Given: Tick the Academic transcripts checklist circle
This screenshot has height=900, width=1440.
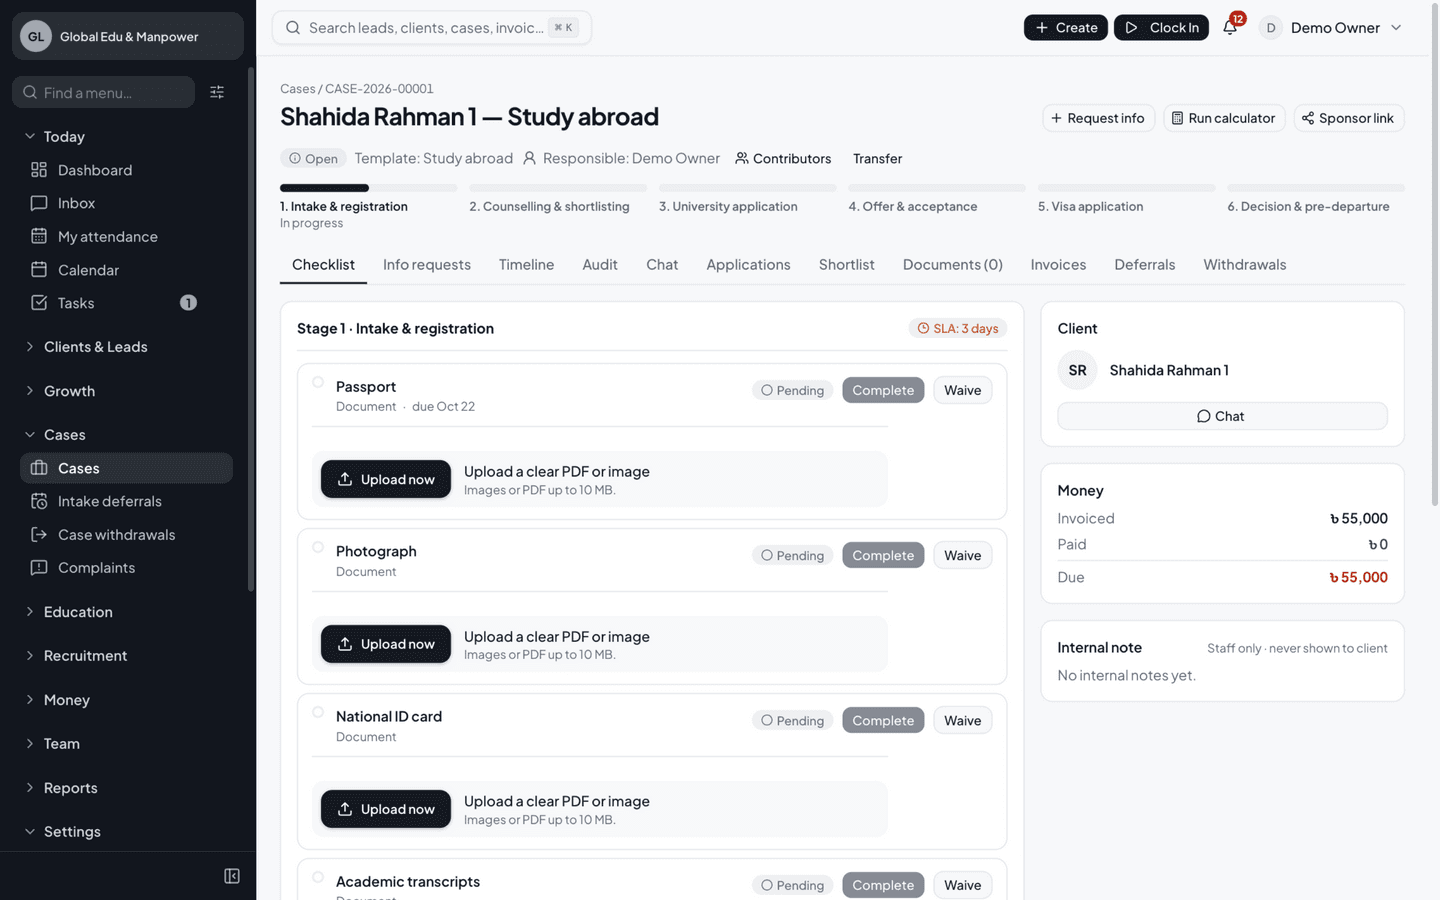Looking at the screenshot, I should [x=318, y=877].
